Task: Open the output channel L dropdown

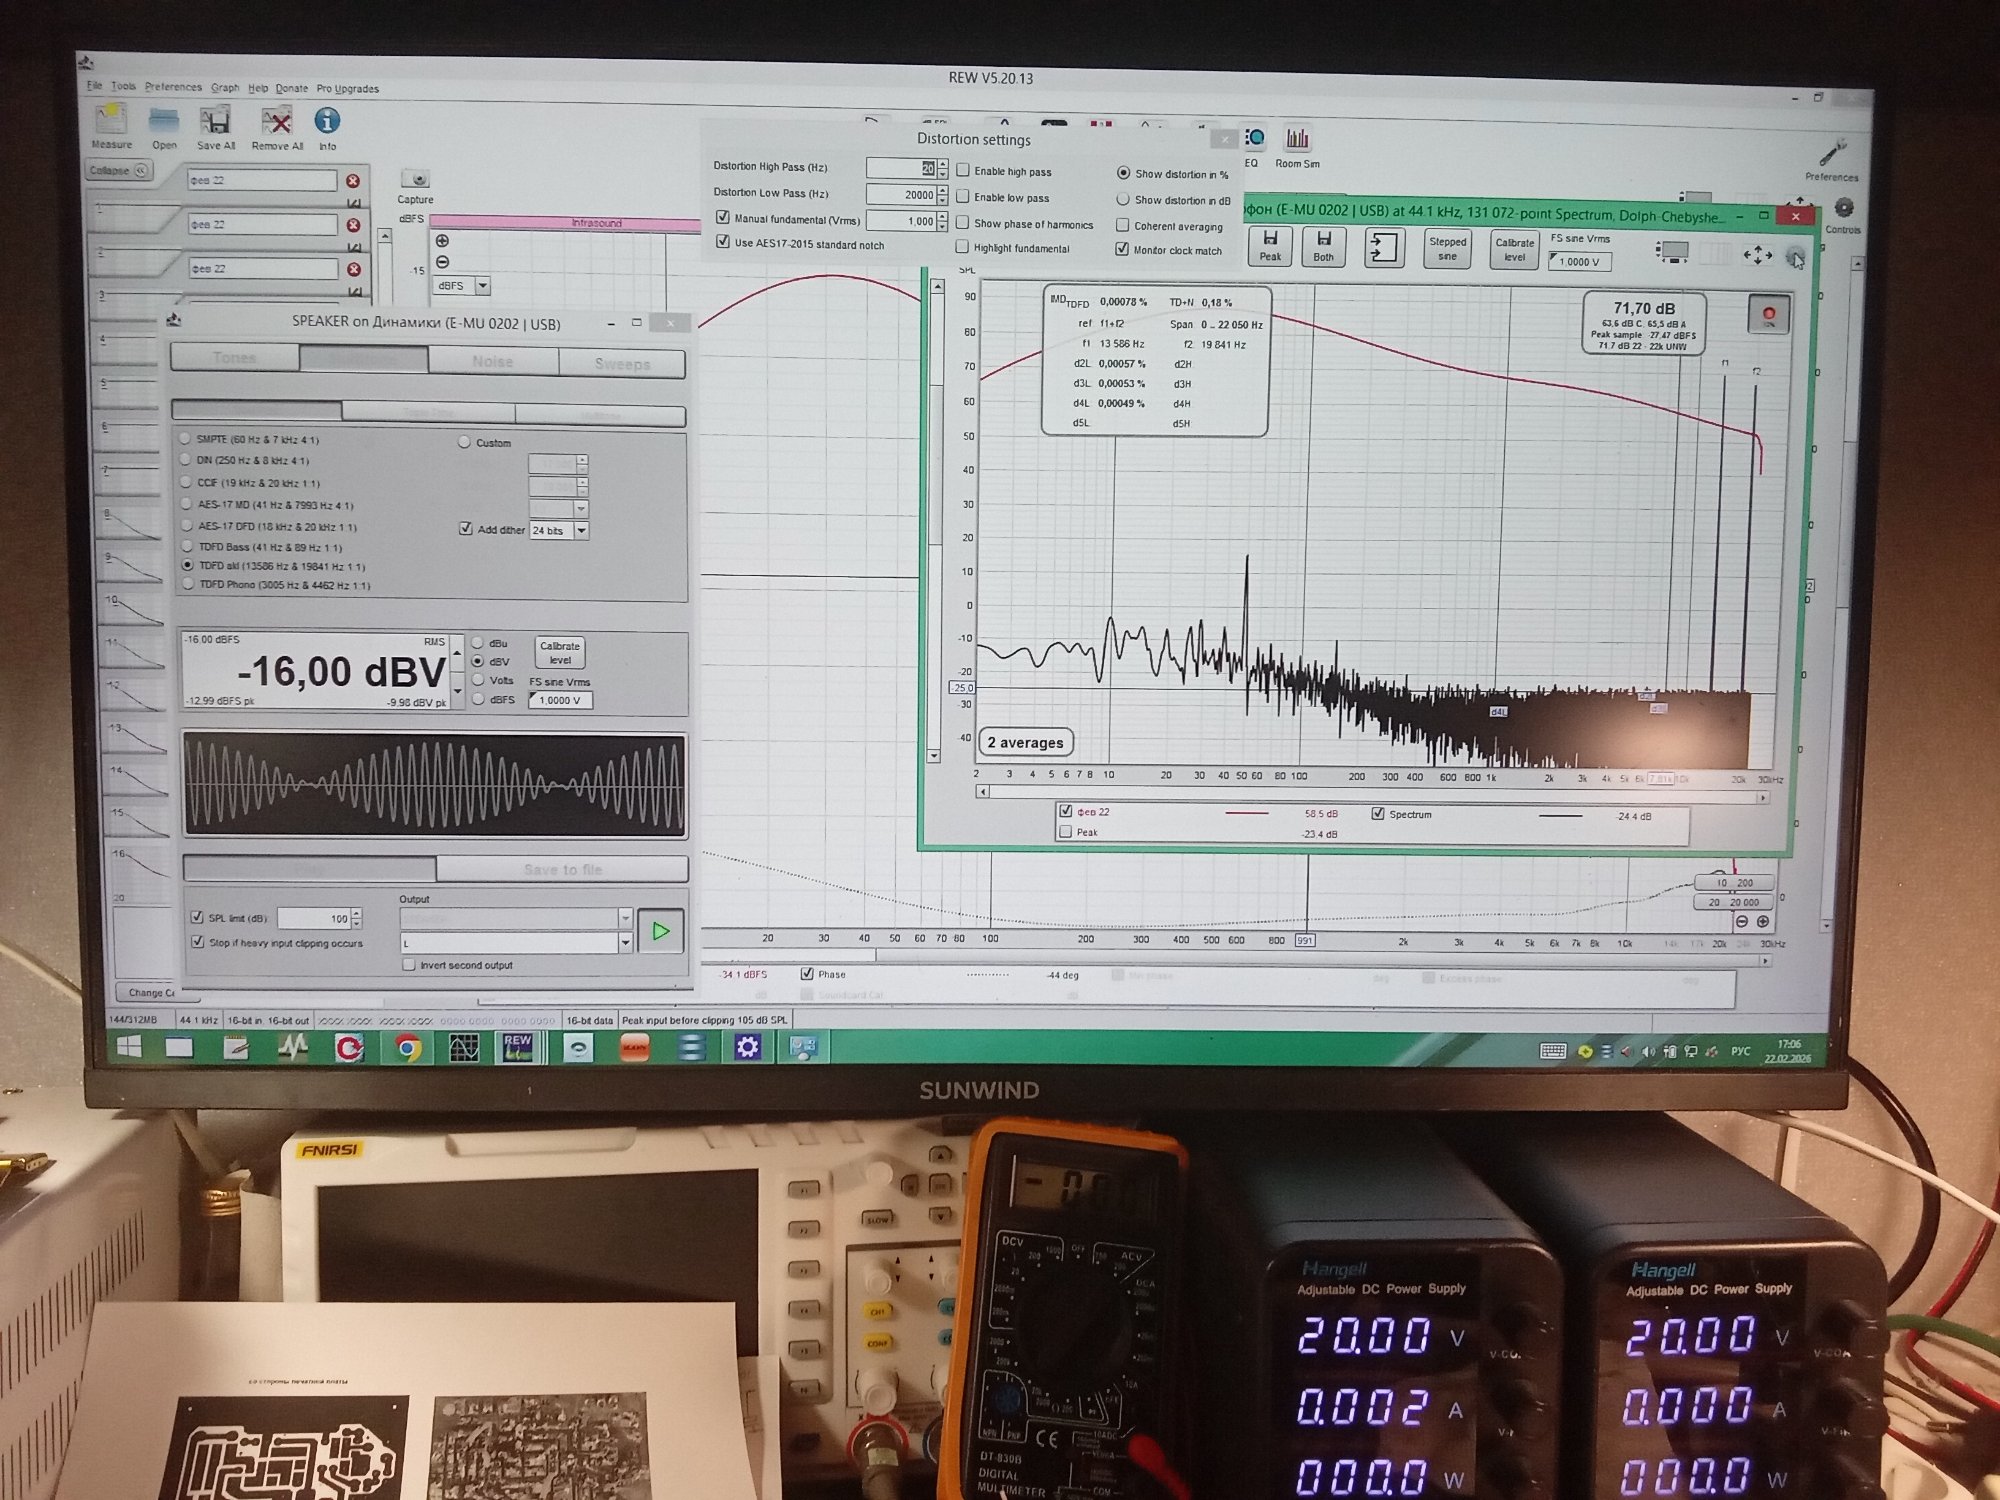Action: [625, 942]
